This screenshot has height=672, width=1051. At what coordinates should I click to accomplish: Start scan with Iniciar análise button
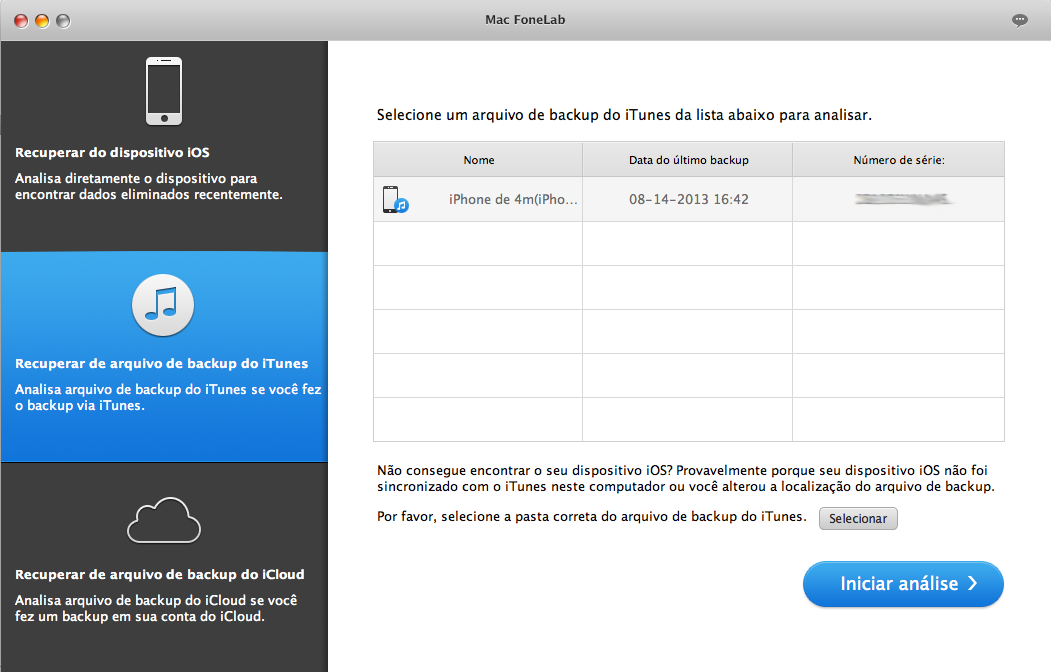[x=903, y=584]
